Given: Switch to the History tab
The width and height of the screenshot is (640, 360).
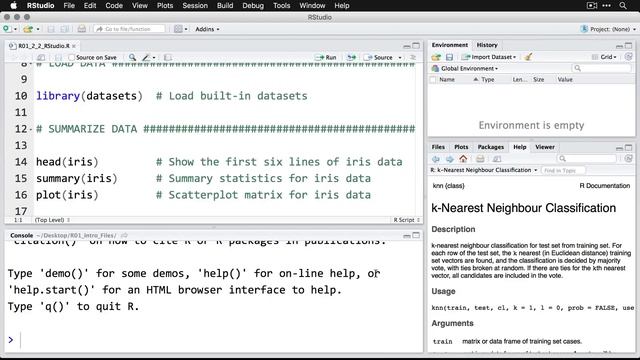Looking at the screenshot, I should [x=487, y=45].
